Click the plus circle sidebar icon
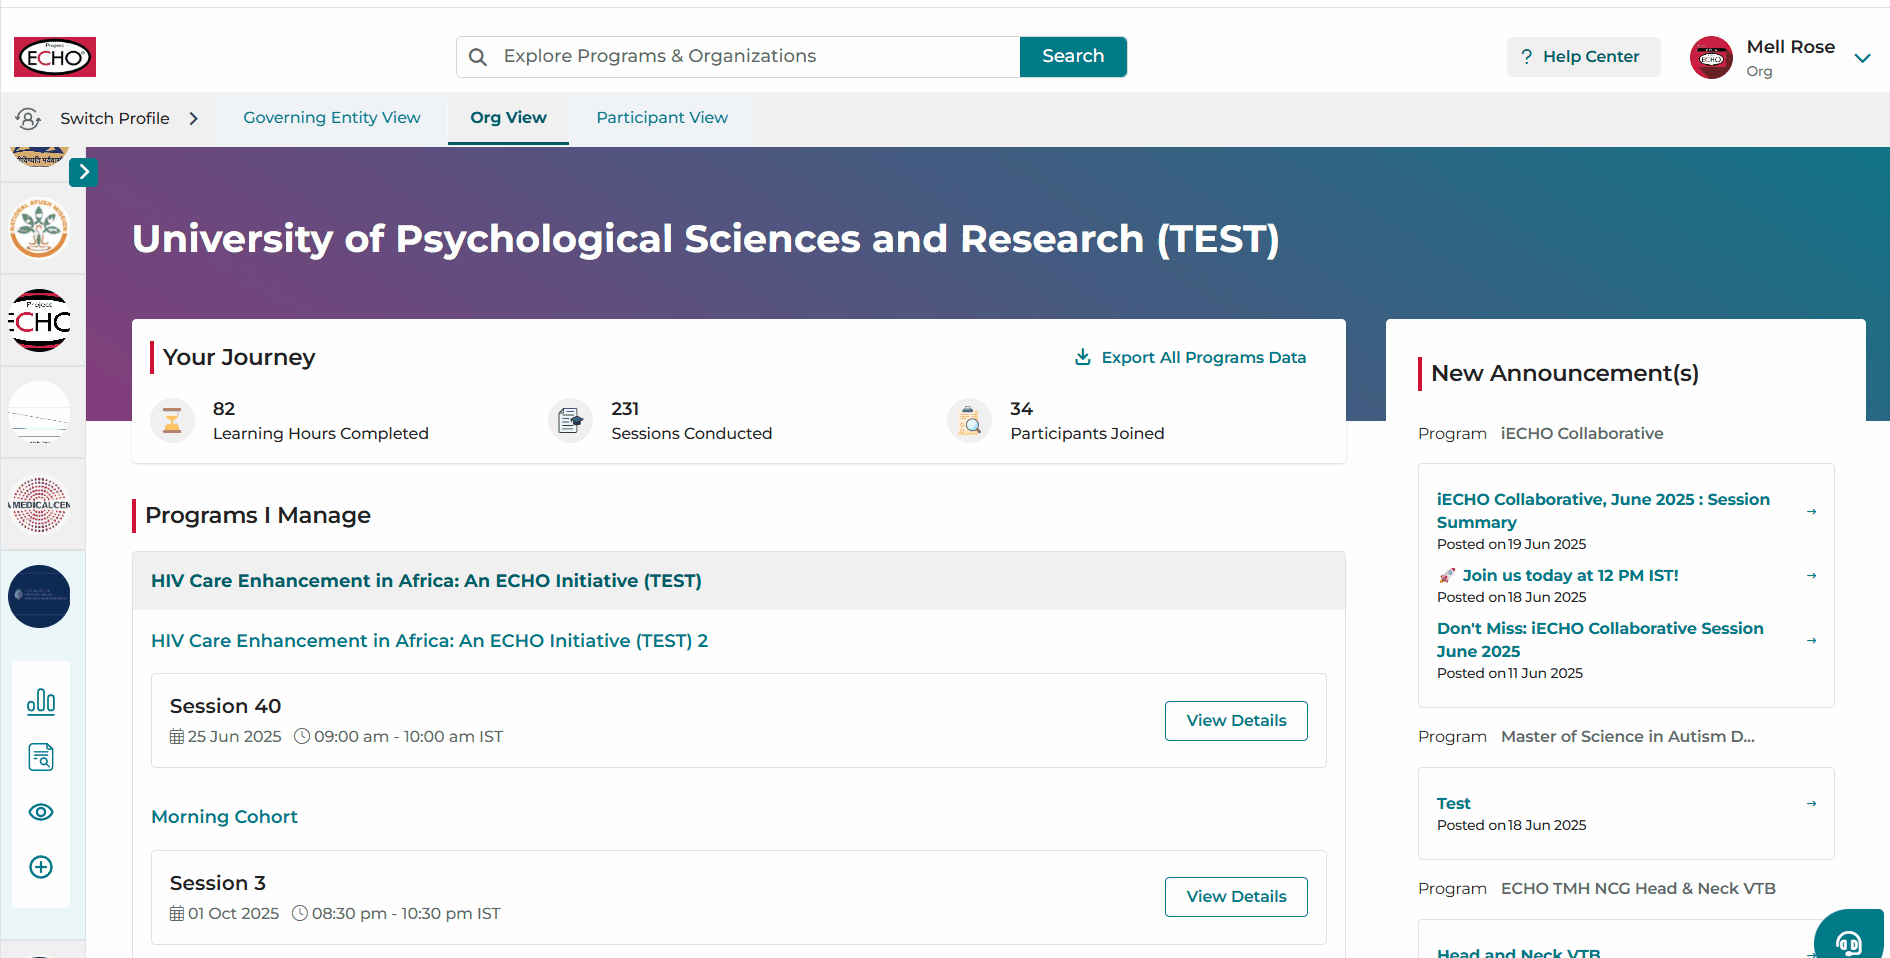The height and width of the screenshot is (958, 1890). [41, 867]
